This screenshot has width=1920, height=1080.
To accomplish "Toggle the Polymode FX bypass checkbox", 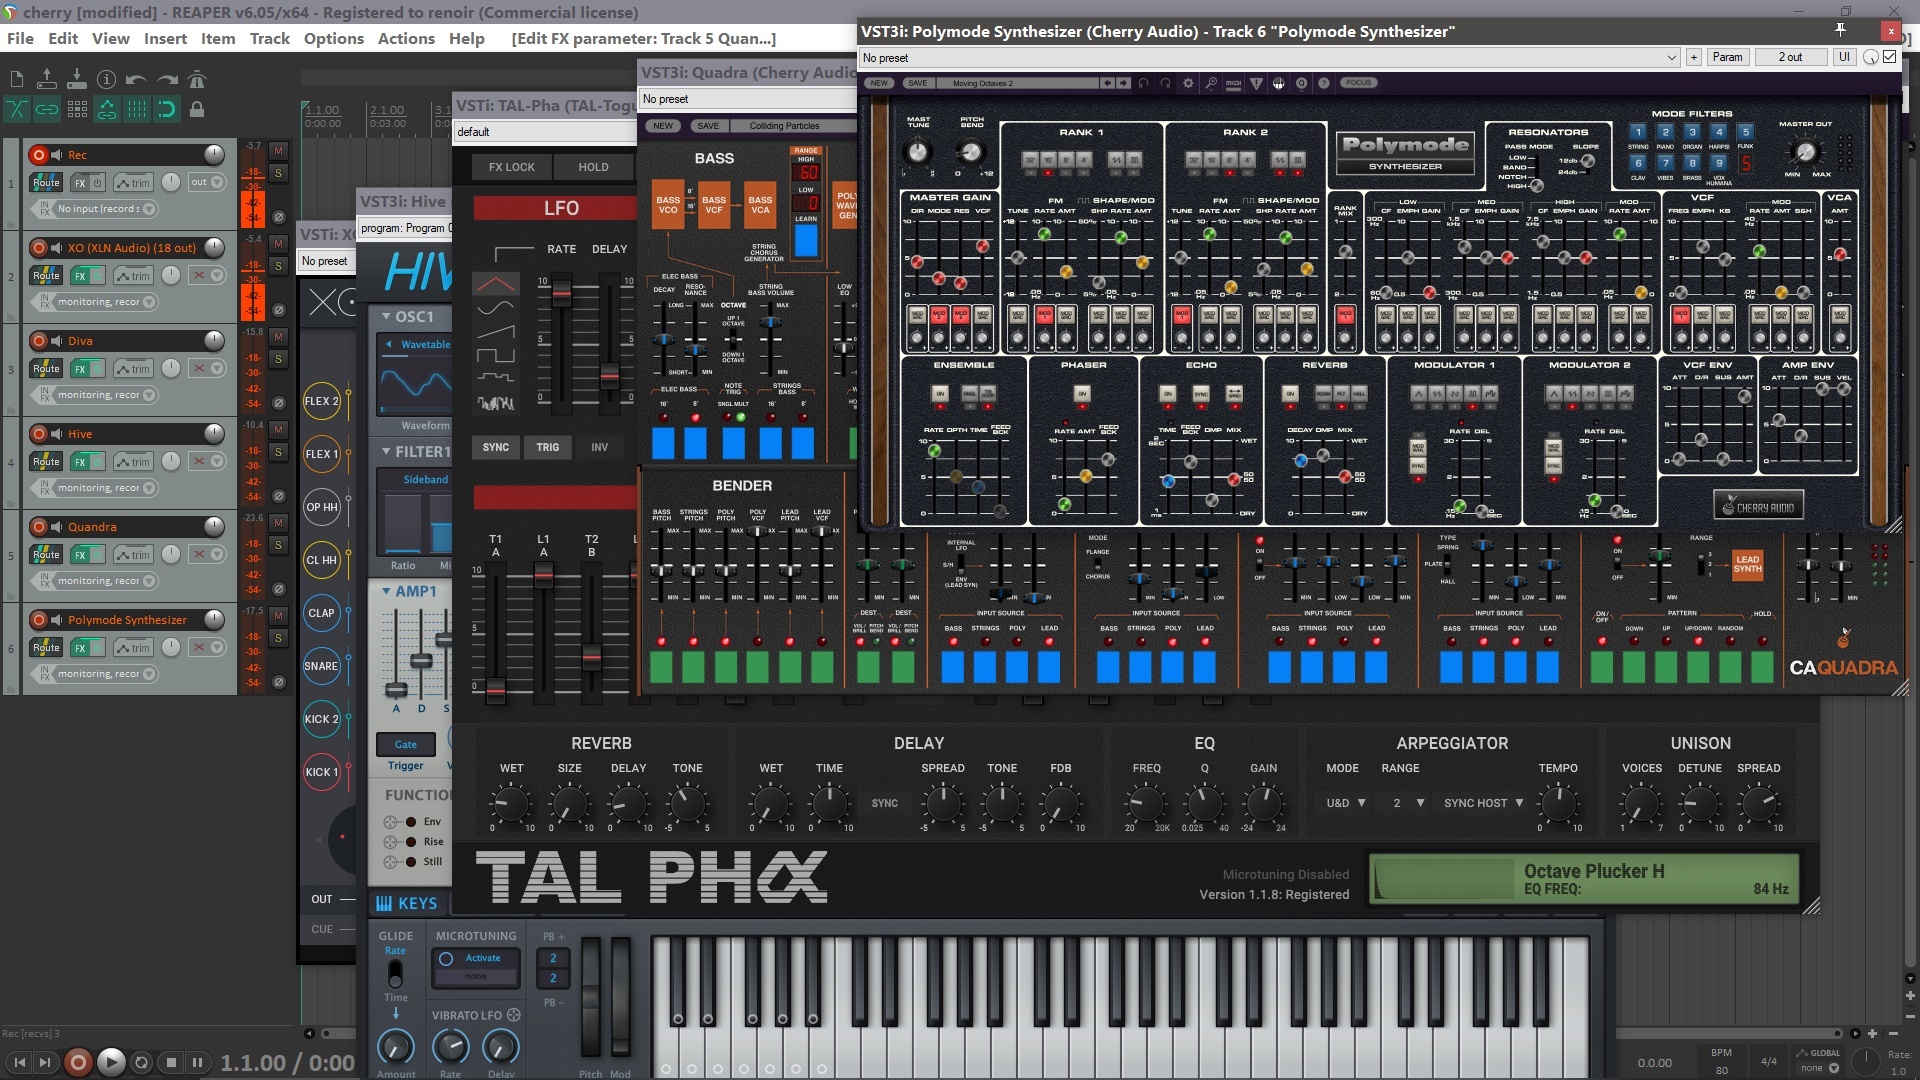I will 1889,57.
